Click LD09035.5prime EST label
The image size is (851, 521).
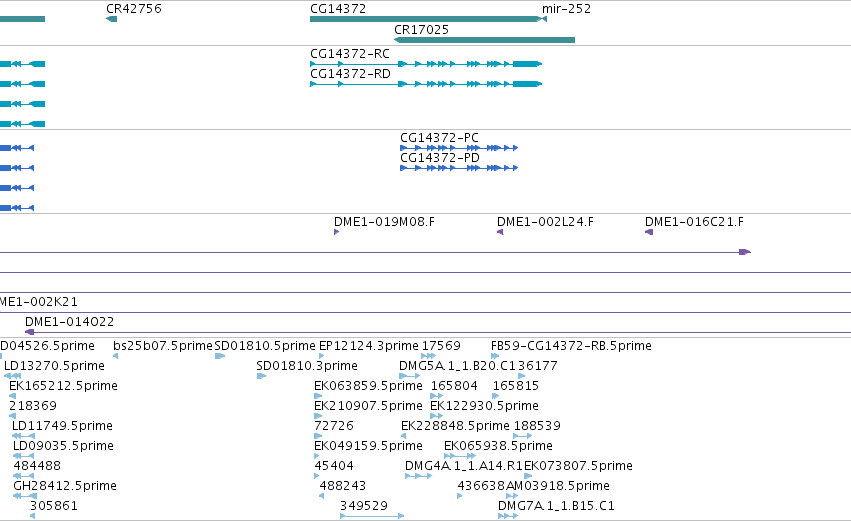coord(63,446)
